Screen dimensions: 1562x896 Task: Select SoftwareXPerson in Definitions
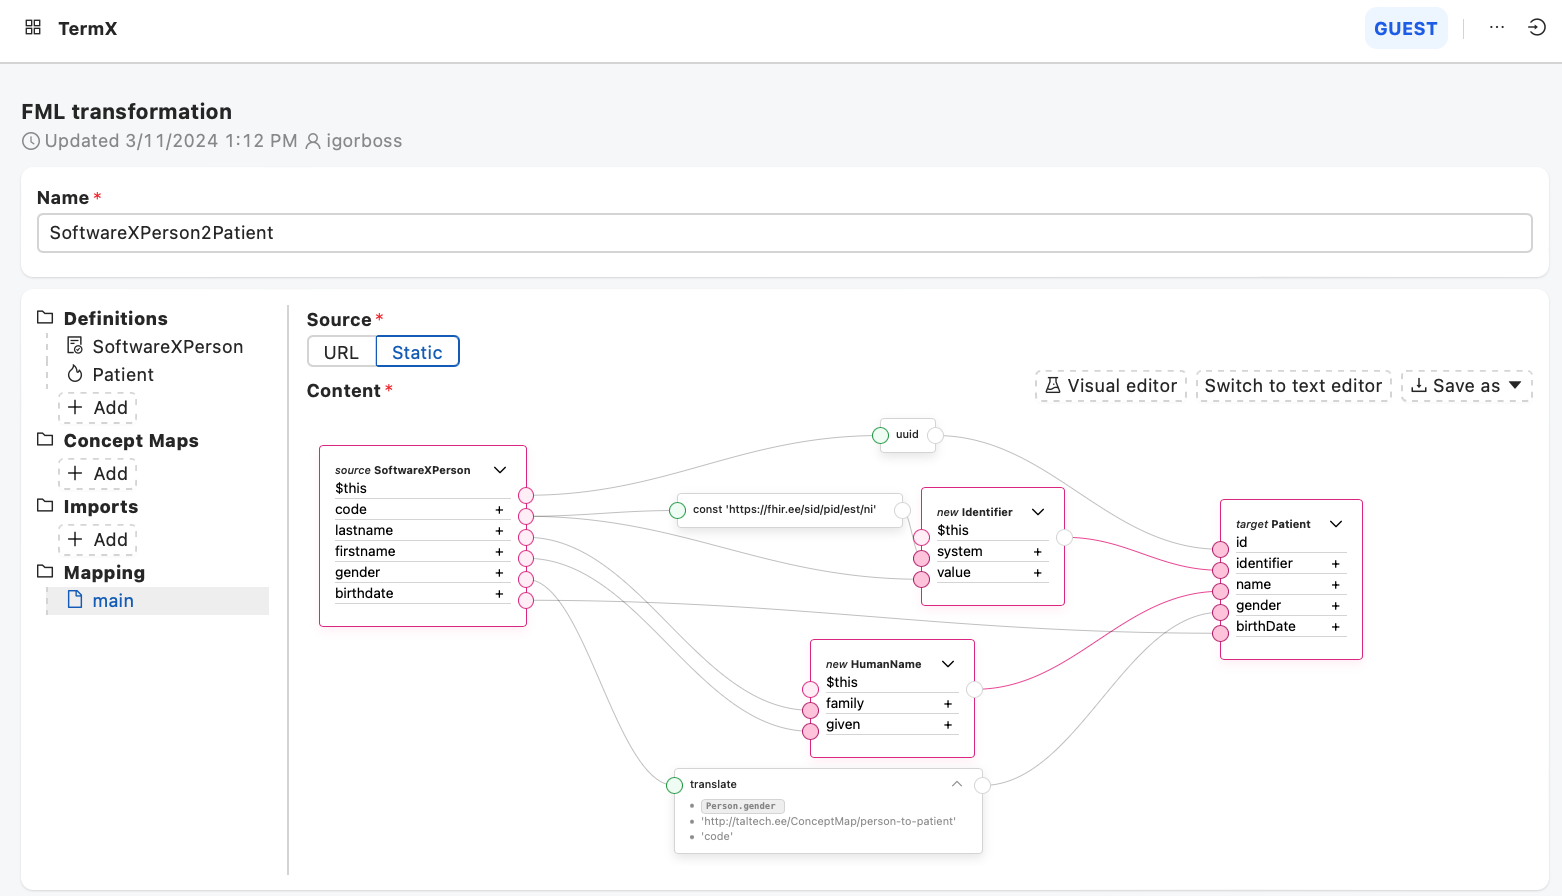pyautogui.click(x=167, y=347)
